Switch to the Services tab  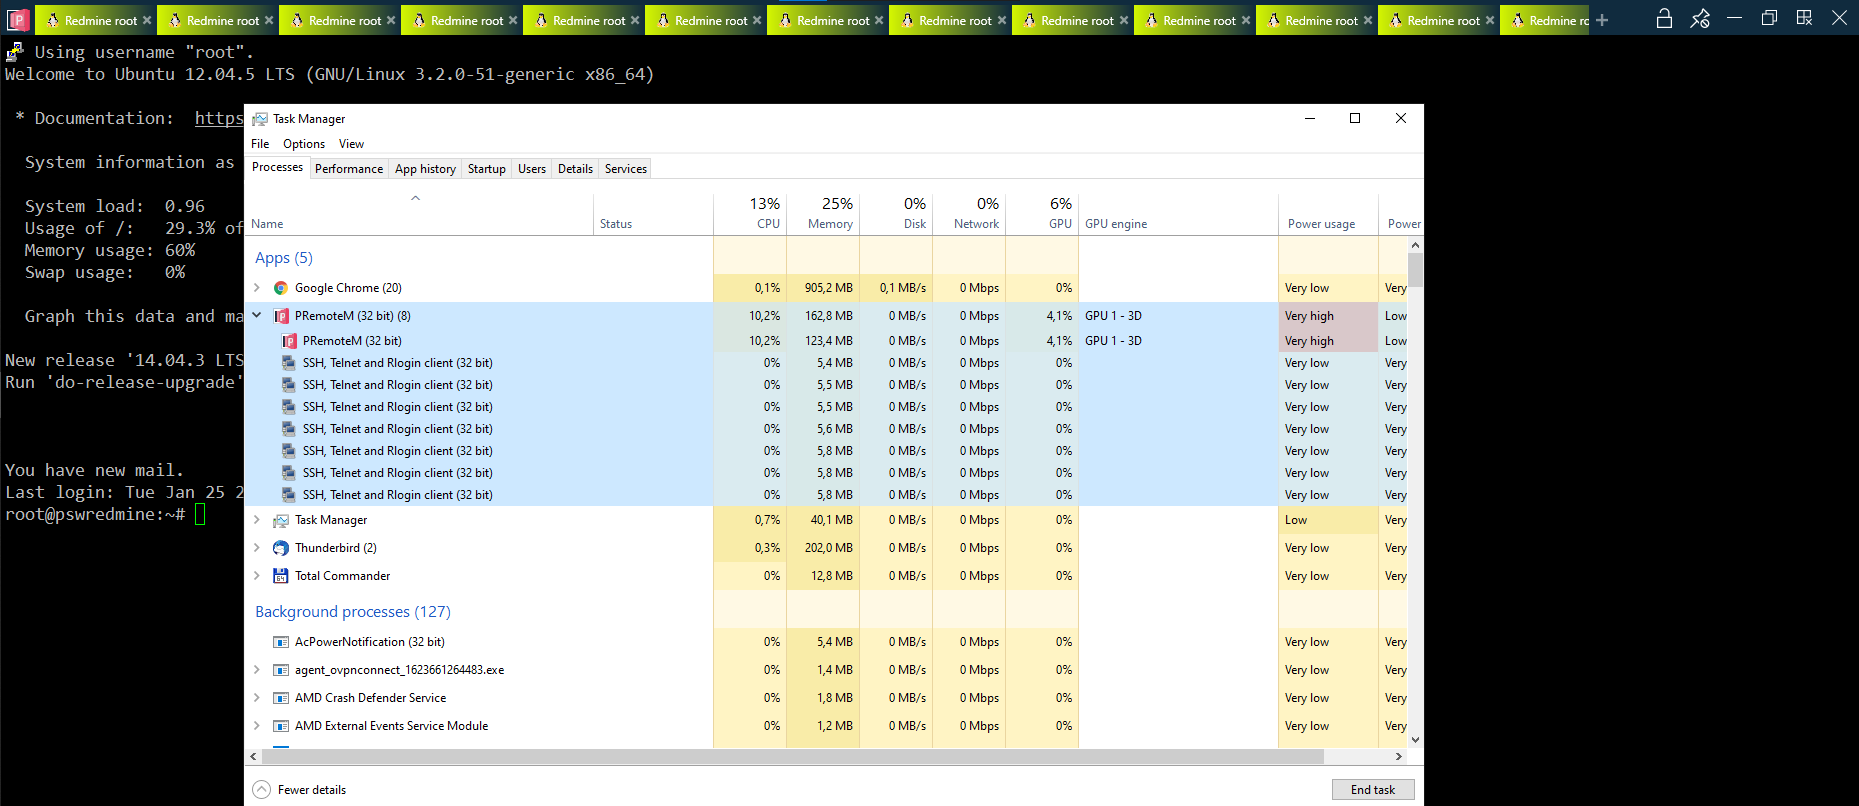tap(626, 169)
